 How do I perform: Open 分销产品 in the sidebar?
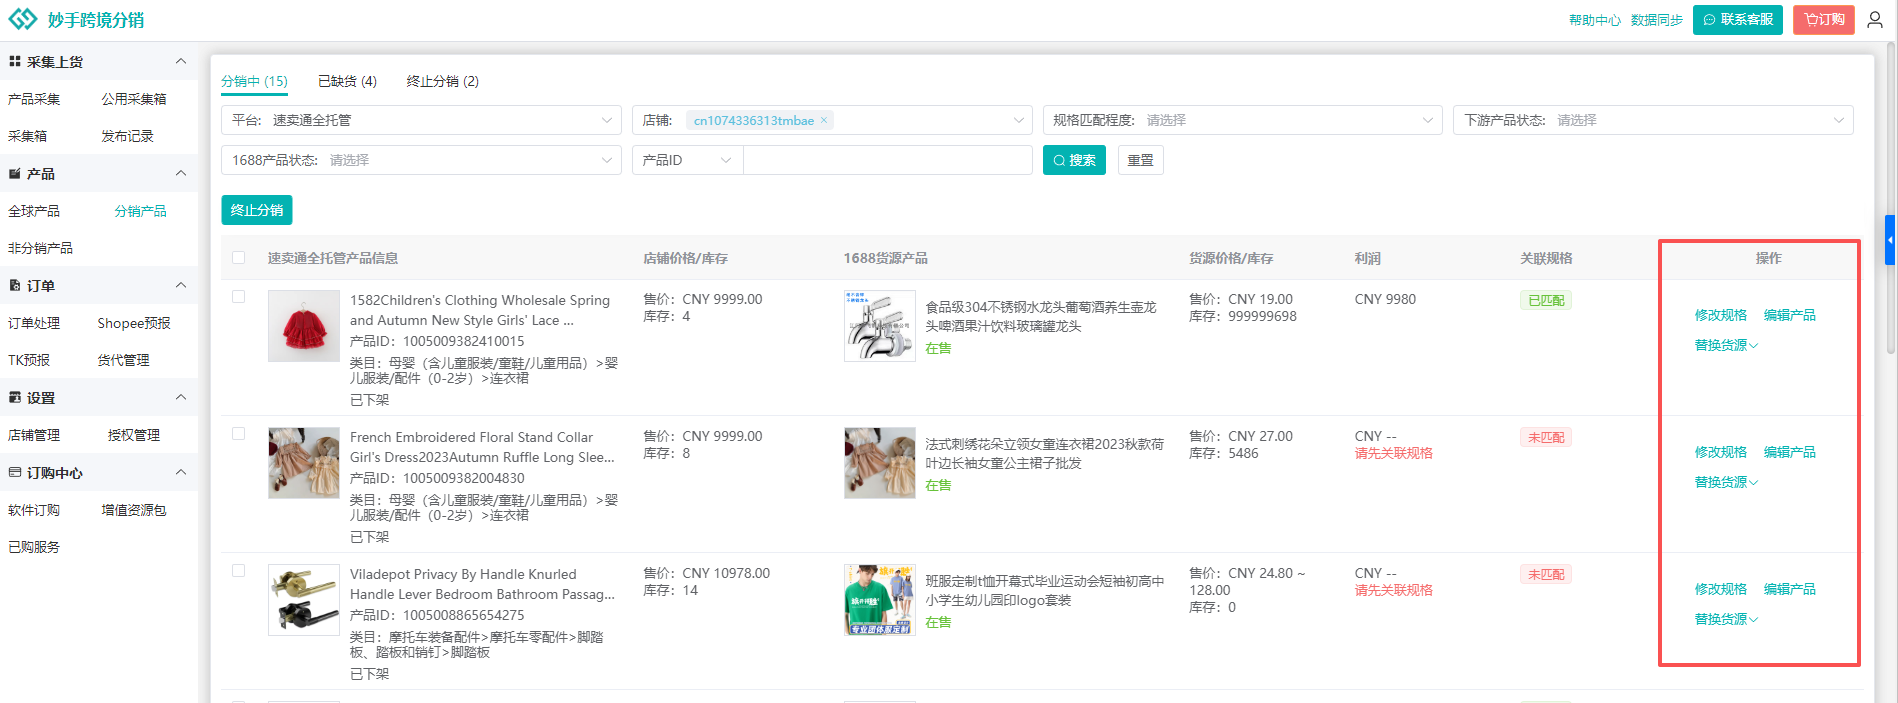(140, 211)
